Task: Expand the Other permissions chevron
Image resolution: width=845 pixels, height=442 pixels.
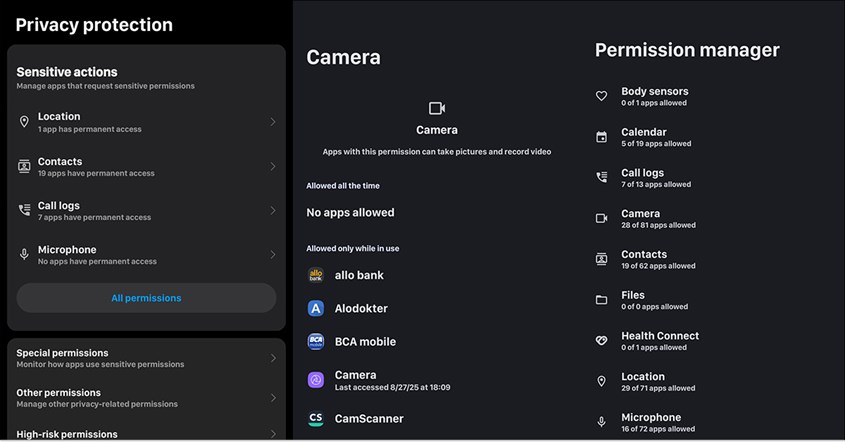Action: pos(273,398)
